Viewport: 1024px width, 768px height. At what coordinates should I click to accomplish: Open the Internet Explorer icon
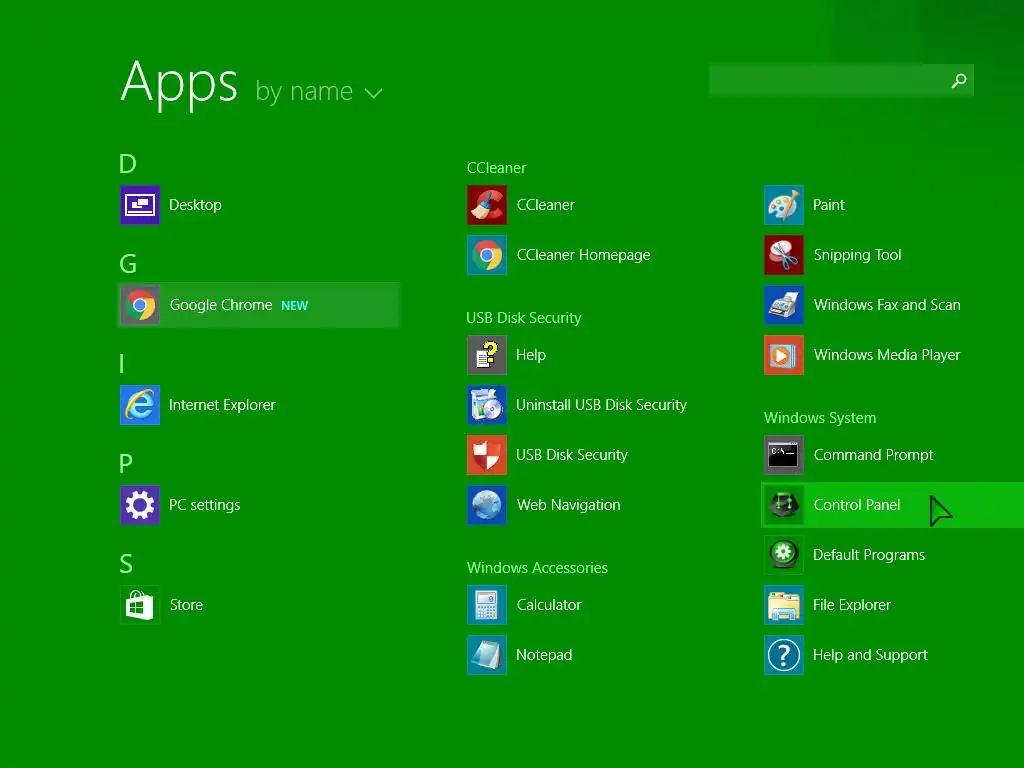(x=140, y=405)
